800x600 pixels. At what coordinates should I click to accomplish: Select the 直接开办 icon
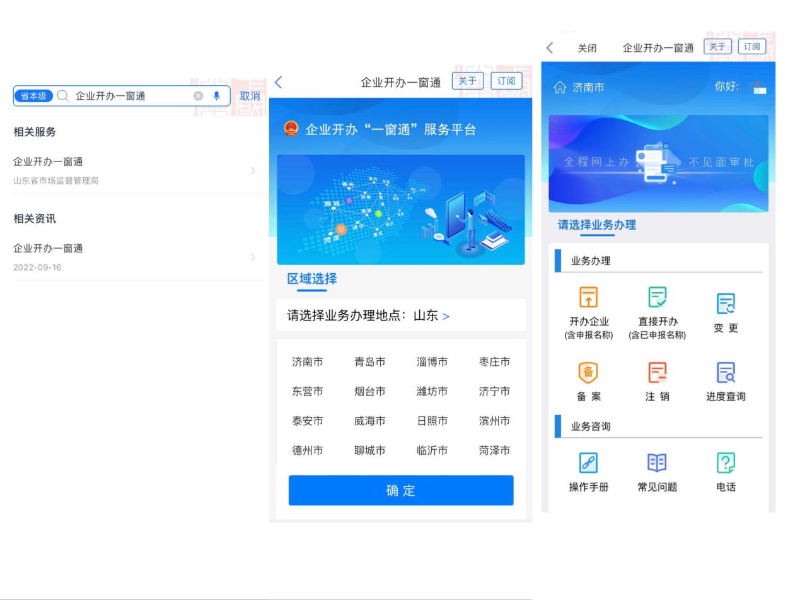(x=657, y=298)
